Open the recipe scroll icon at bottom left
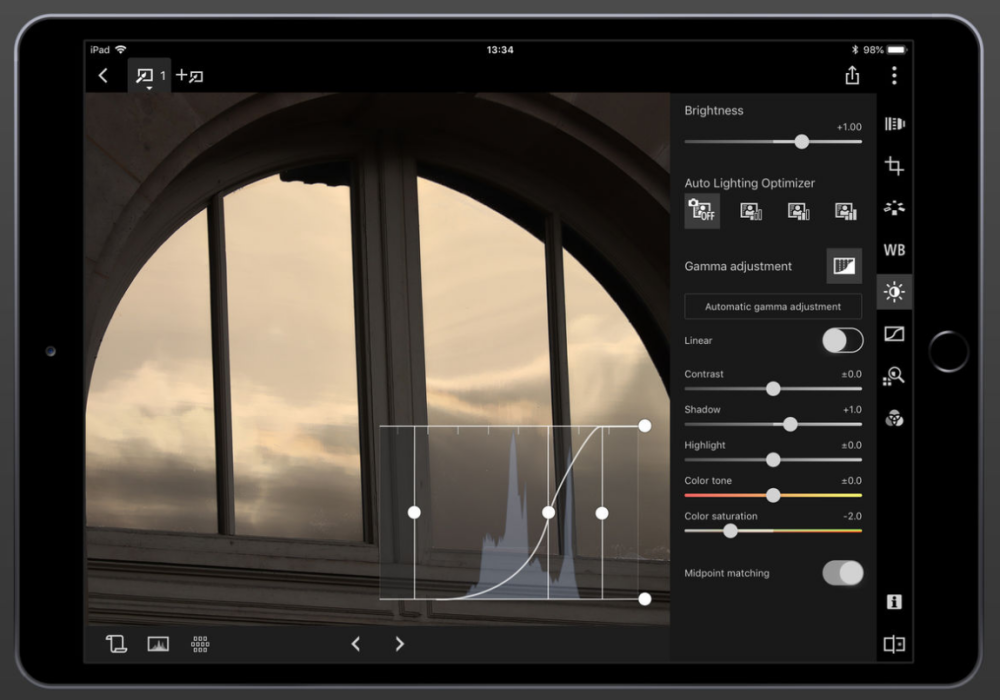This screenshot has width=1000, height=700. [x=116, y=644]
